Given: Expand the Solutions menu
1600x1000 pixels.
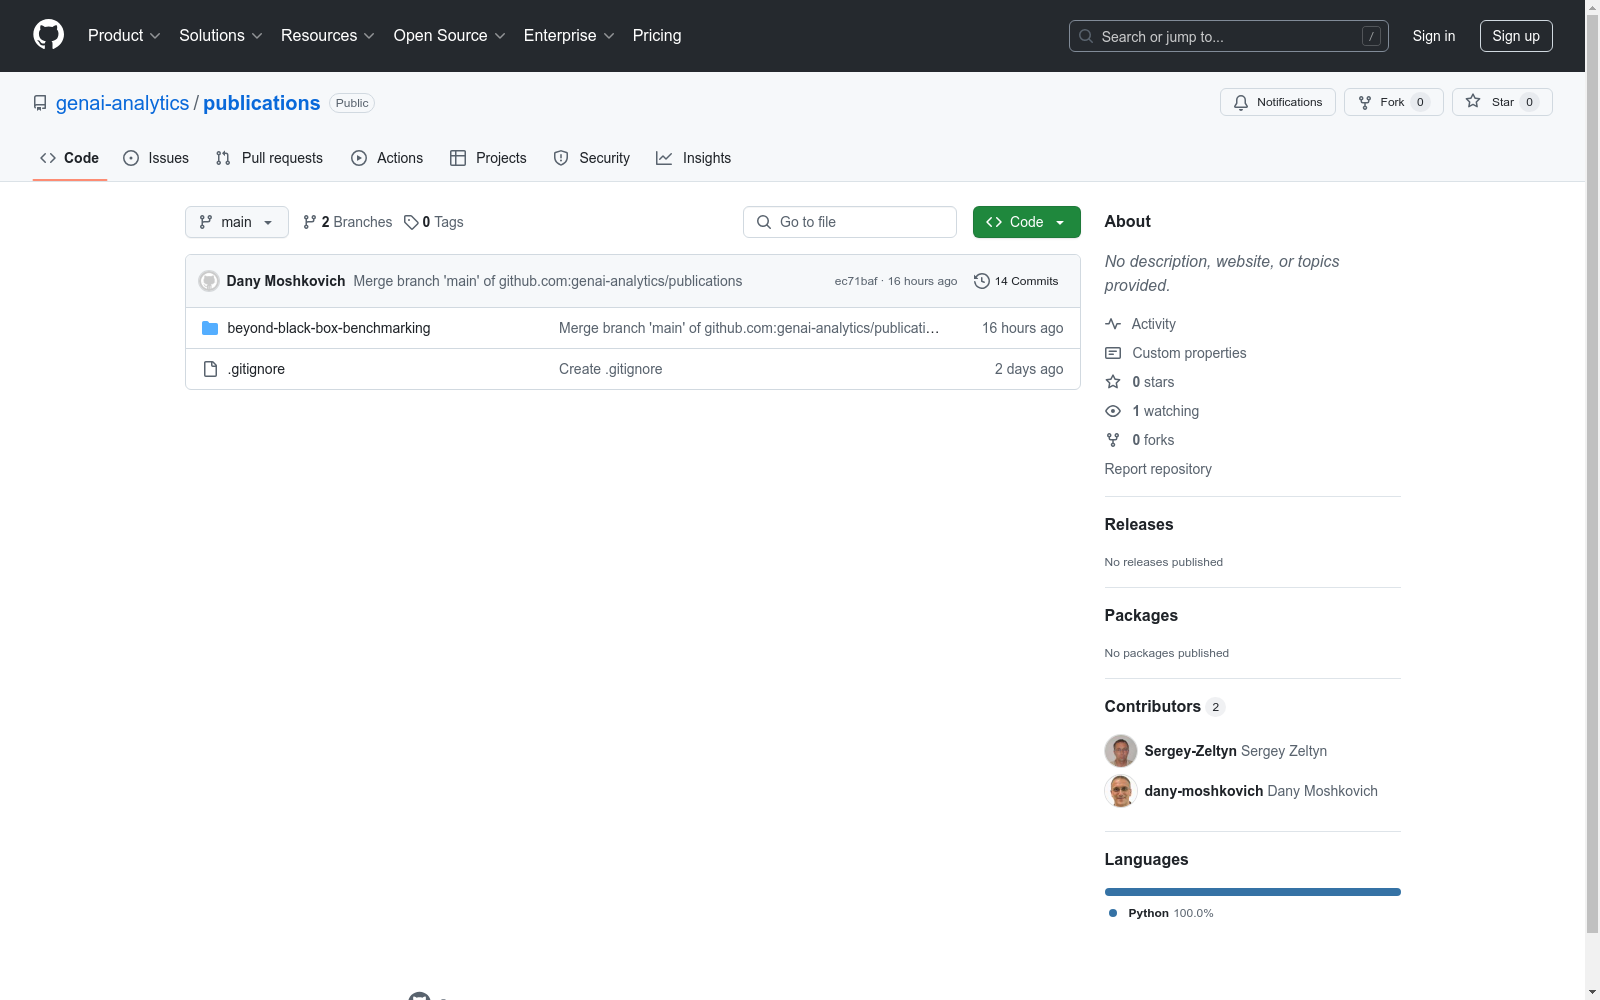Looking at the screenshot, I should pos(221,36).
